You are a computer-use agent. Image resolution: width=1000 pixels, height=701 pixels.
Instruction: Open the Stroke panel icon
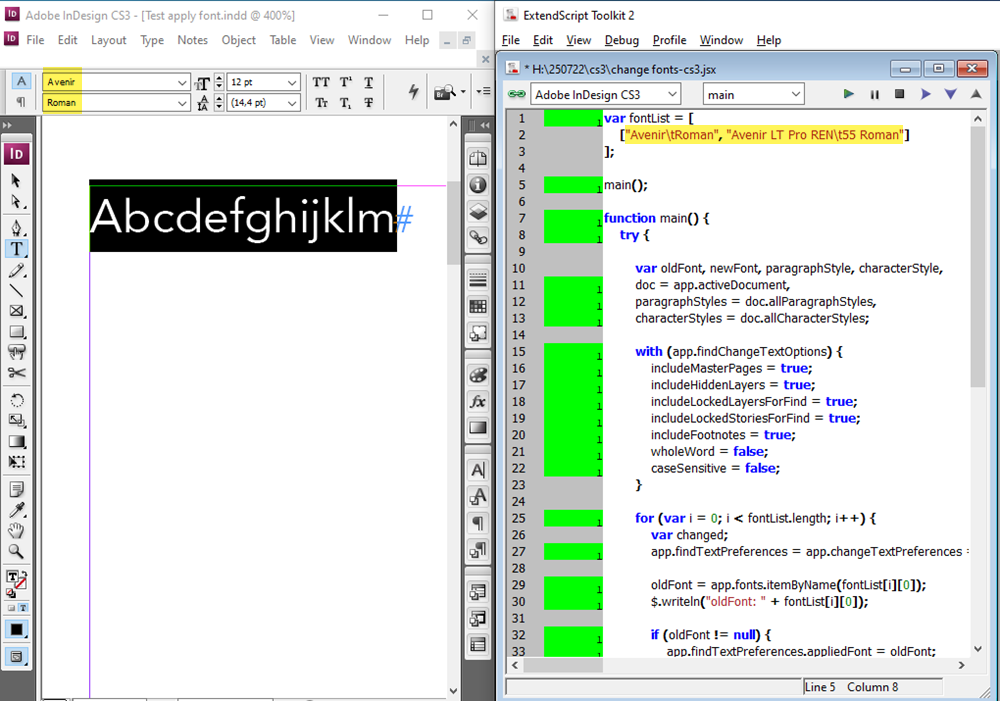(x=478, y=279)
